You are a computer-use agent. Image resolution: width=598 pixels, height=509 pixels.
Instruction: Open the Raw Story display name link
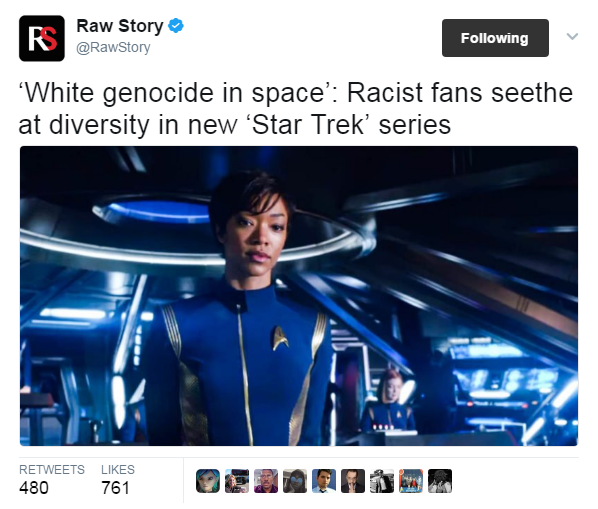120,26
